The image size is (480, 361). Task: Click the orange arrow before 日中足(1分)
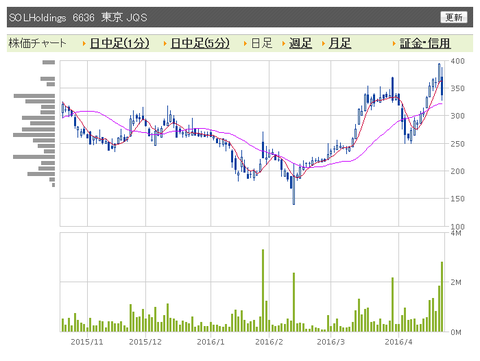click(x=84, y=44)
